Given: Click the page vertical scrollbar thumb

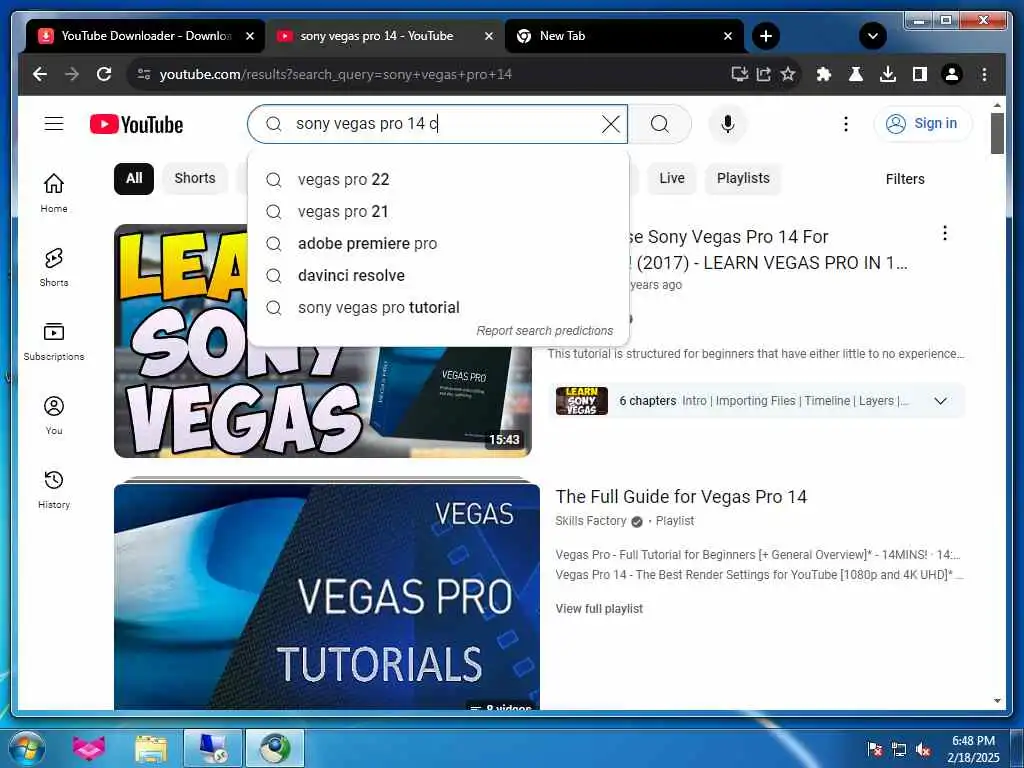Looking at the screenshot, I should coord(997,133).
